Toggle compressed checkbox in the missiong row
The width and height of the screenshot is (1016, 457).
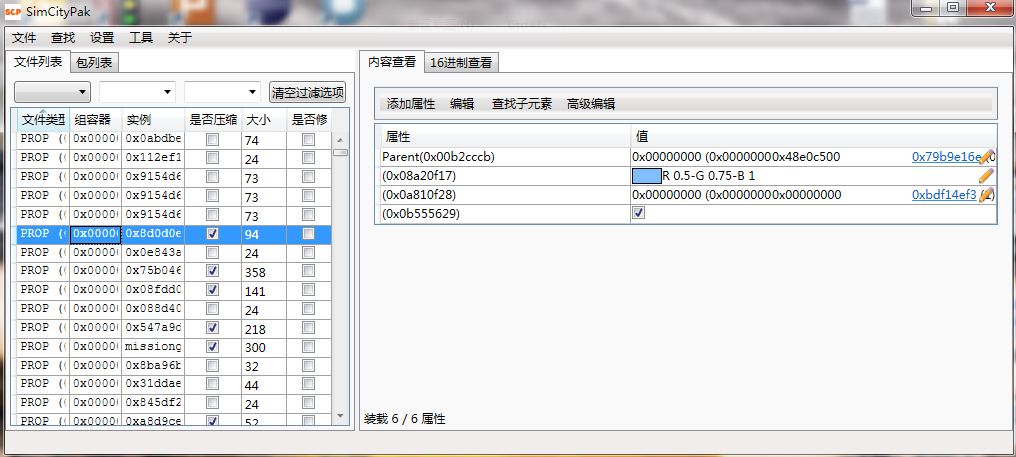tap(212, 346)
